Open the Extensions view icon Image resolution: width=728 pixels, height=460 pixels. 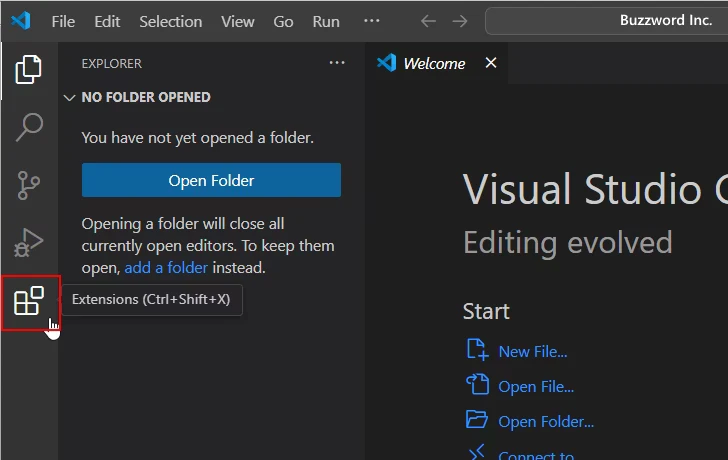(29, 301)
